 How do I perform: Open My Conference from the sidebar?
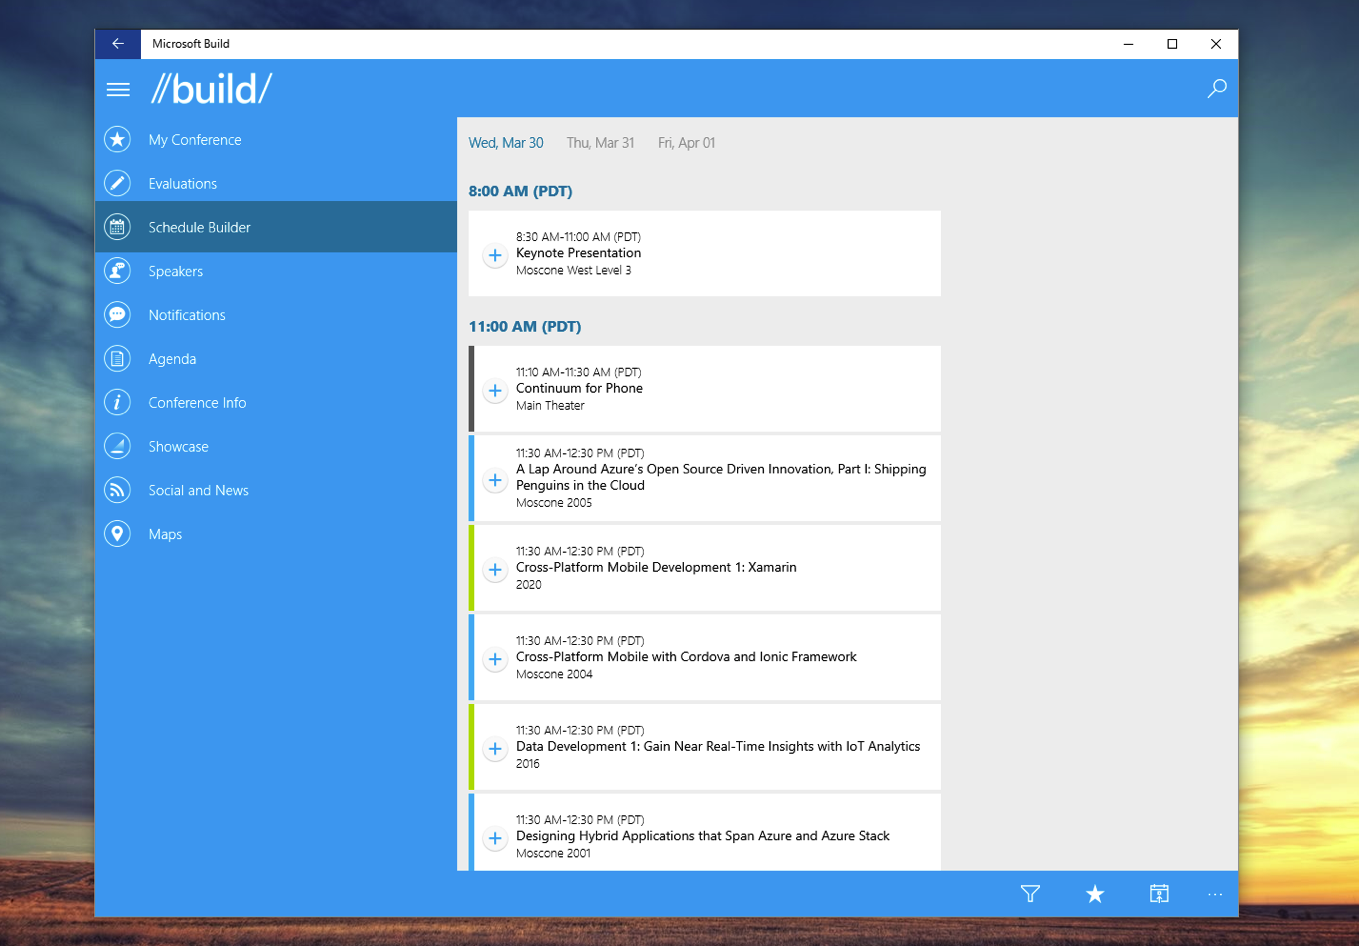[x=276, y=140]
